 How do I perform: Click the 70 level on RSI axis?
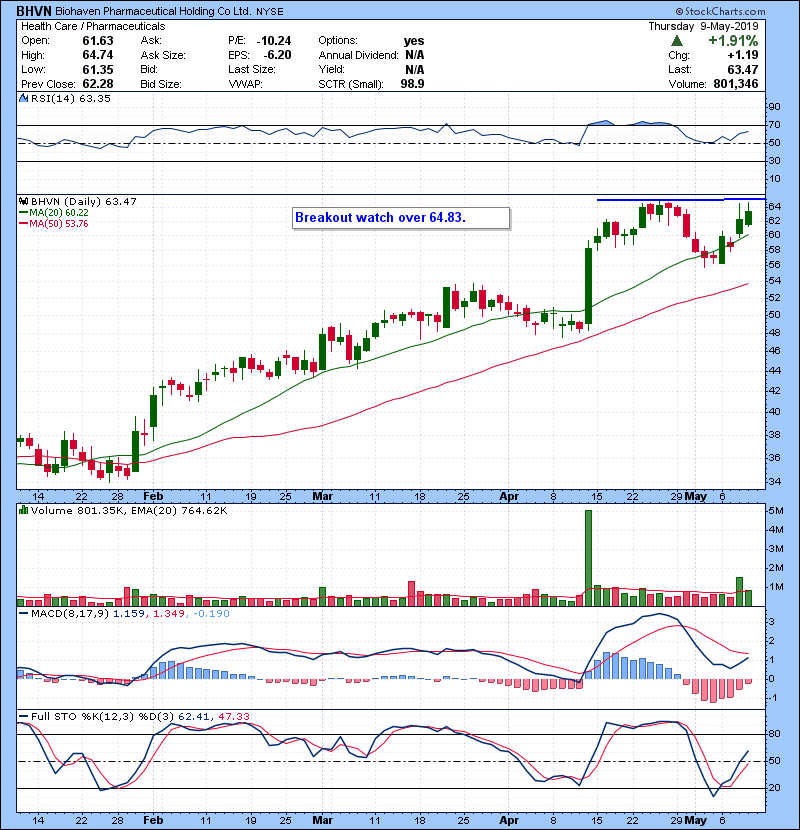click(x=774, y=125)
